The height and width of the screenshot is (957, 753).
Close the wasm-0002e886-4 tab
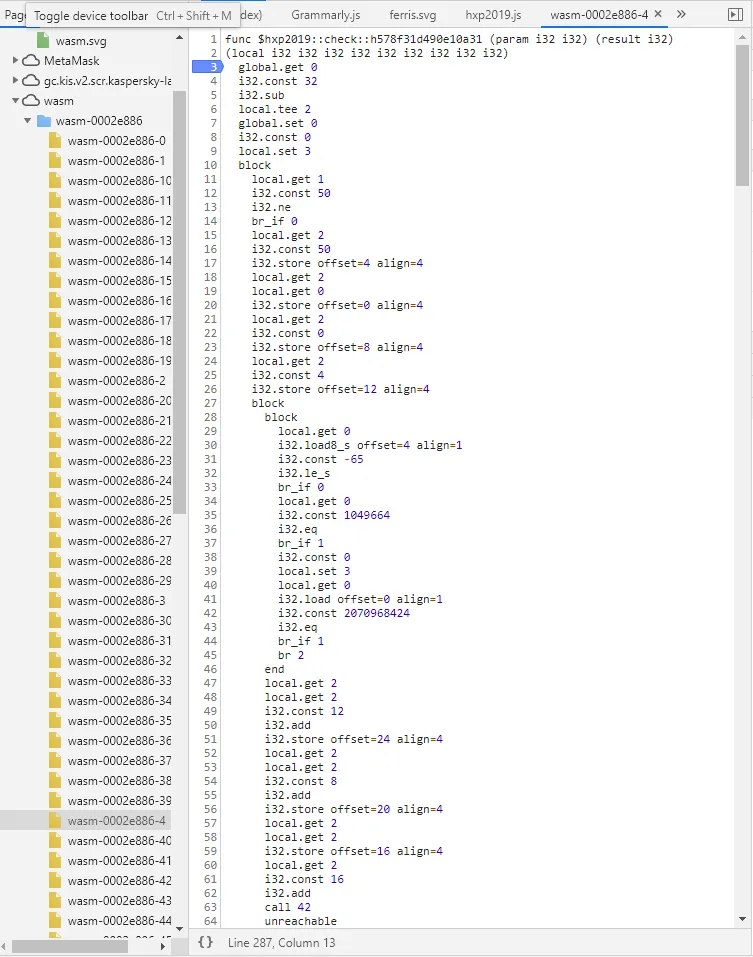point(658,13)
